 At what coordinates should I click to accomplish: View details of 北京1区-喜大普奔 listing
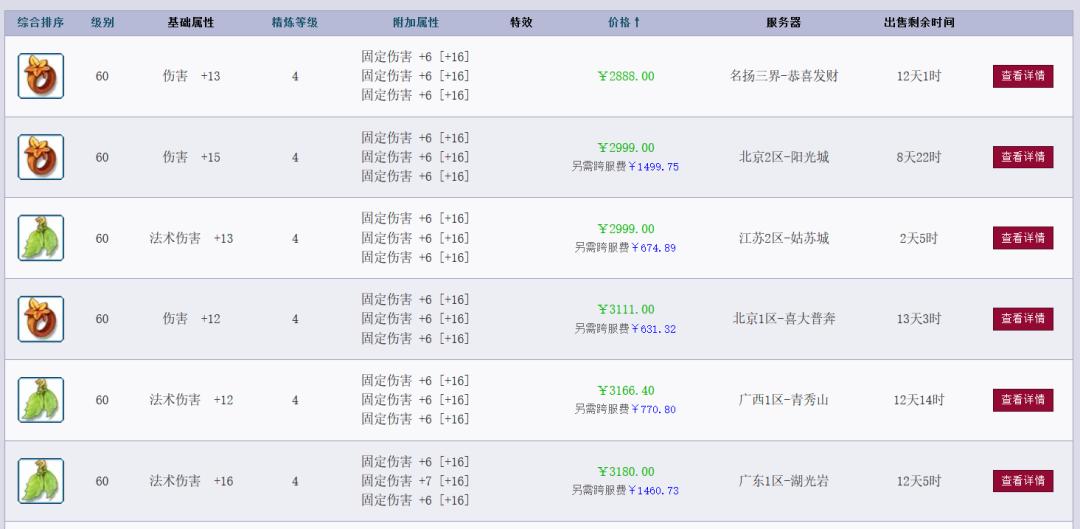tap(1023, 319)
